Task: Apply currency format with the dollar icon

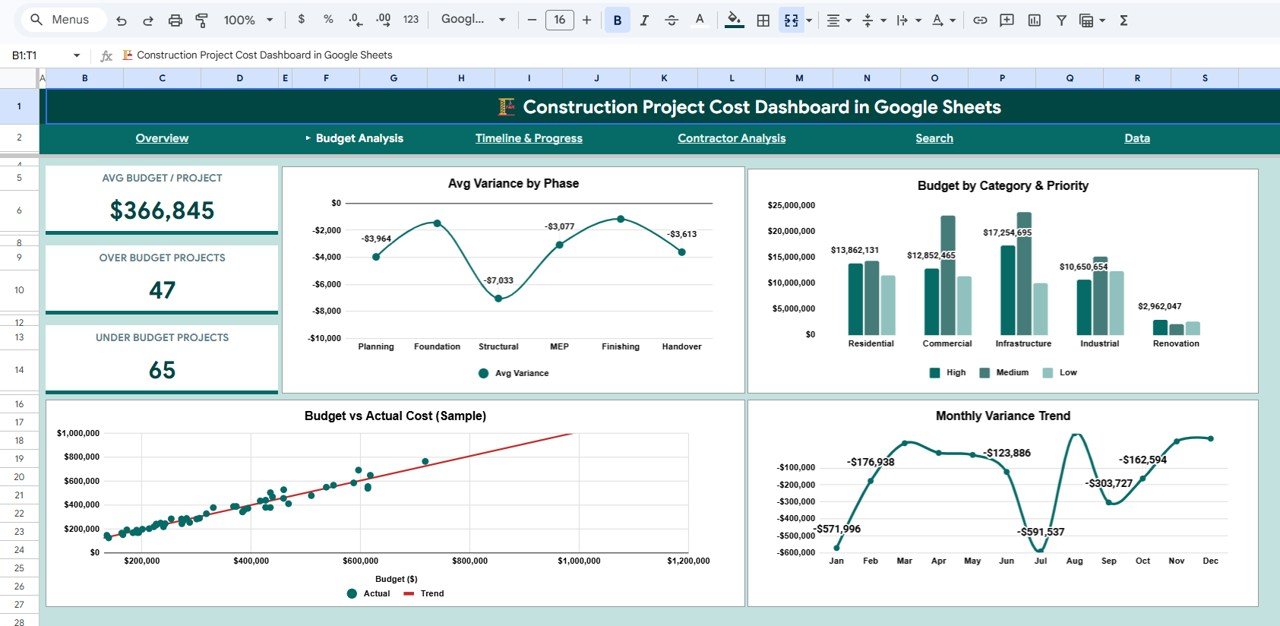Action: [x=301, y=19]
